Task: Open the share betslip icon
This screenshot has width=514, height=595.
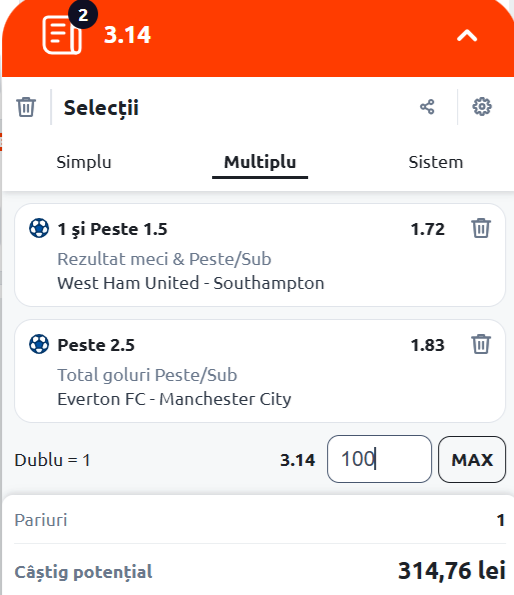Action: (427, 107)
